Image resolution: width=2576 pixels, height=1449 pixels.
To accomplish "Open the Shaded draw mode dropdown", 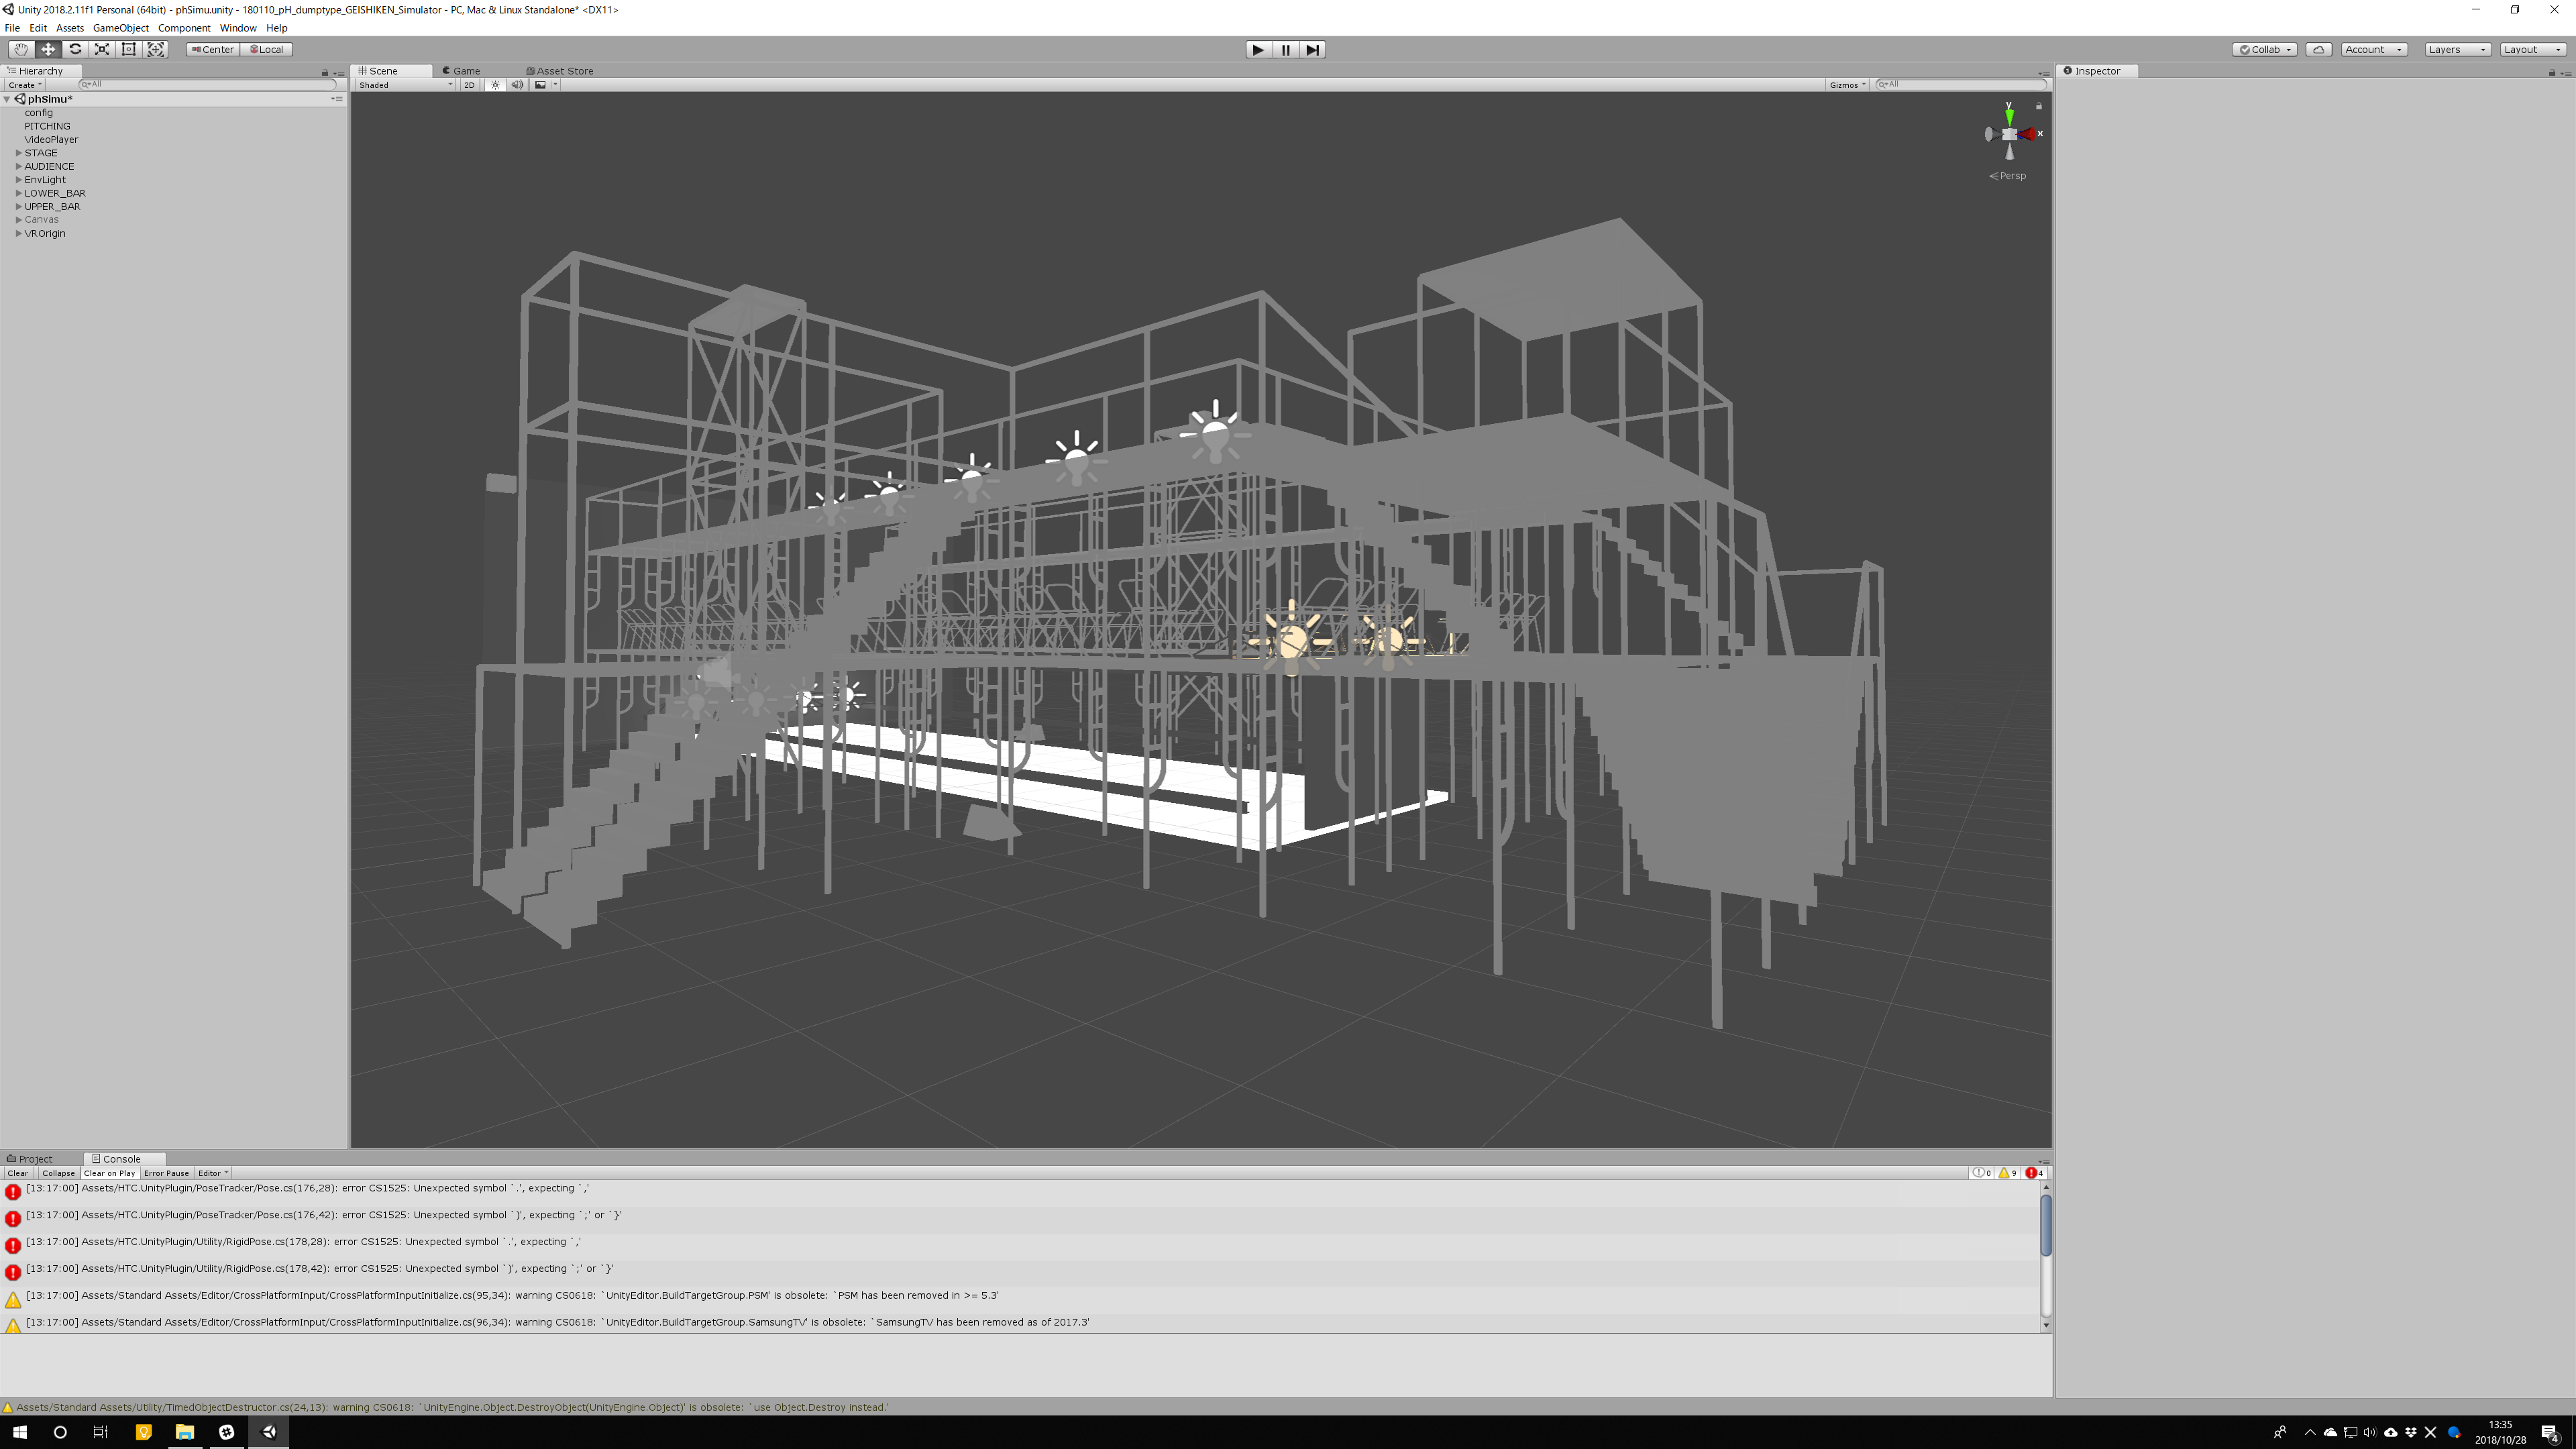I will [405, 85].
